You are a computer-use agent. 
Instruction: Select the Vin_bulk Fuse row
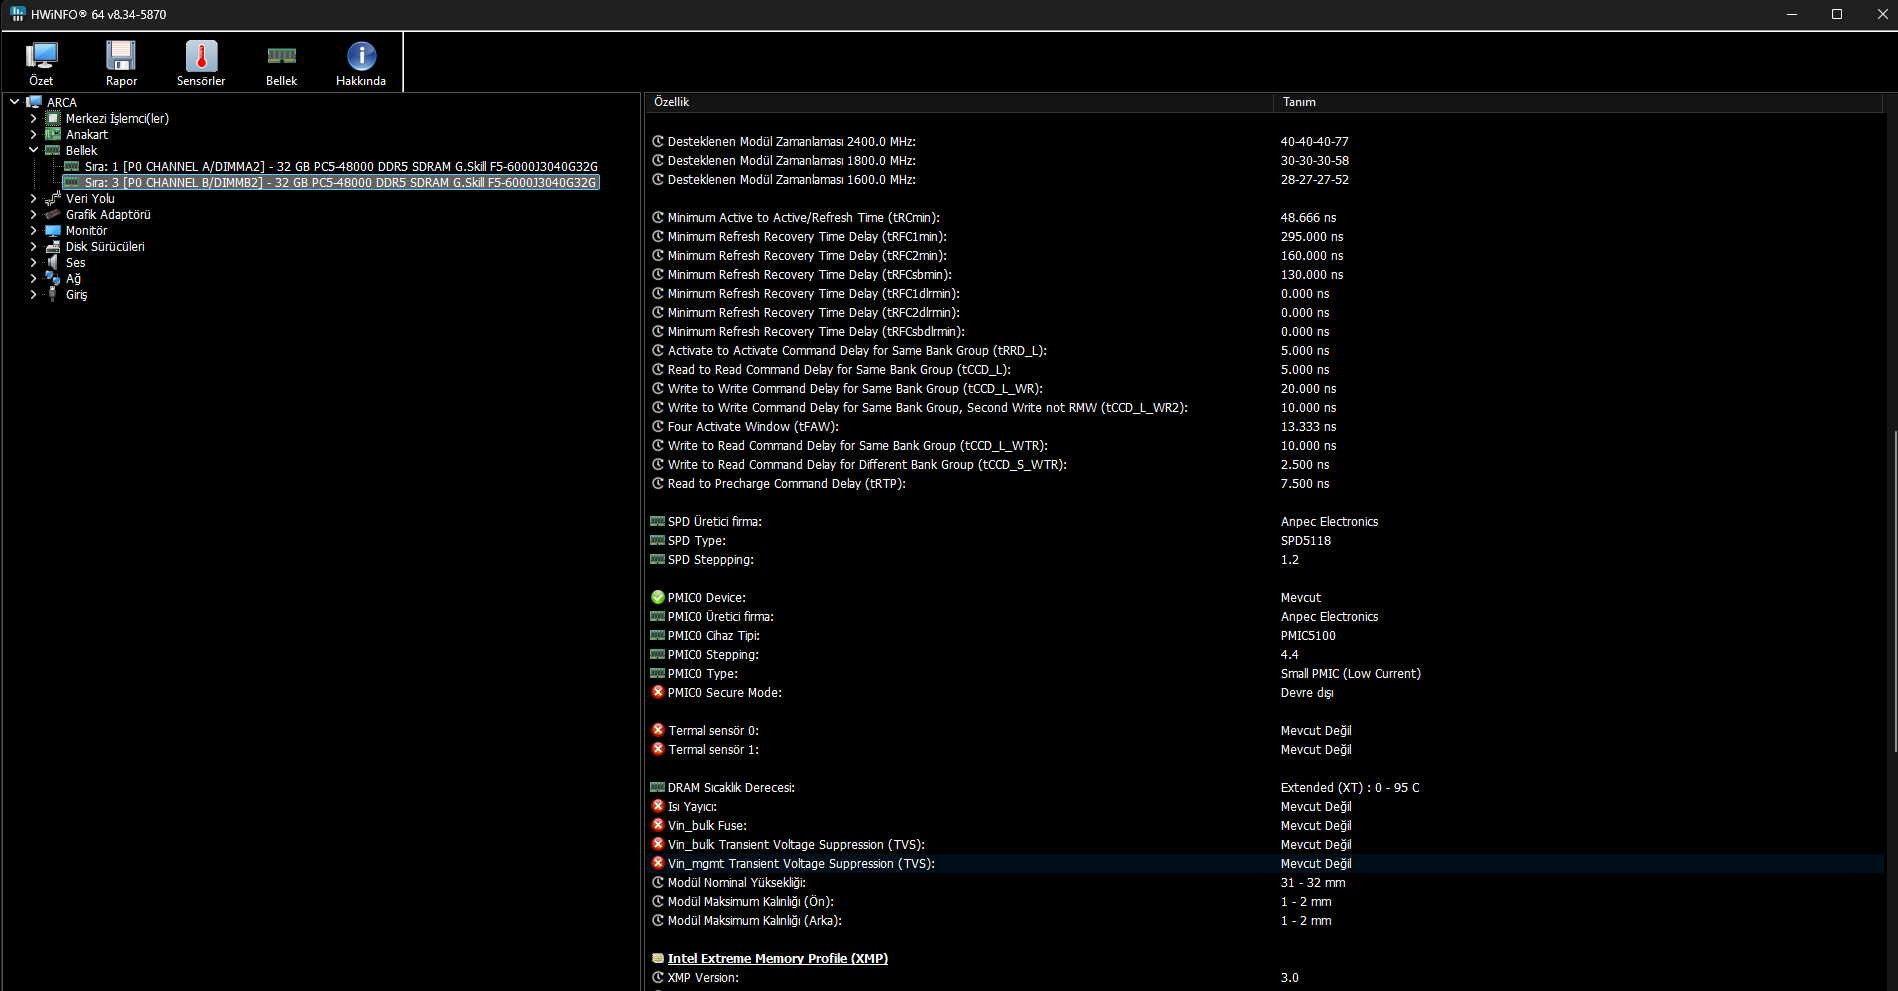coord(1265,825)
